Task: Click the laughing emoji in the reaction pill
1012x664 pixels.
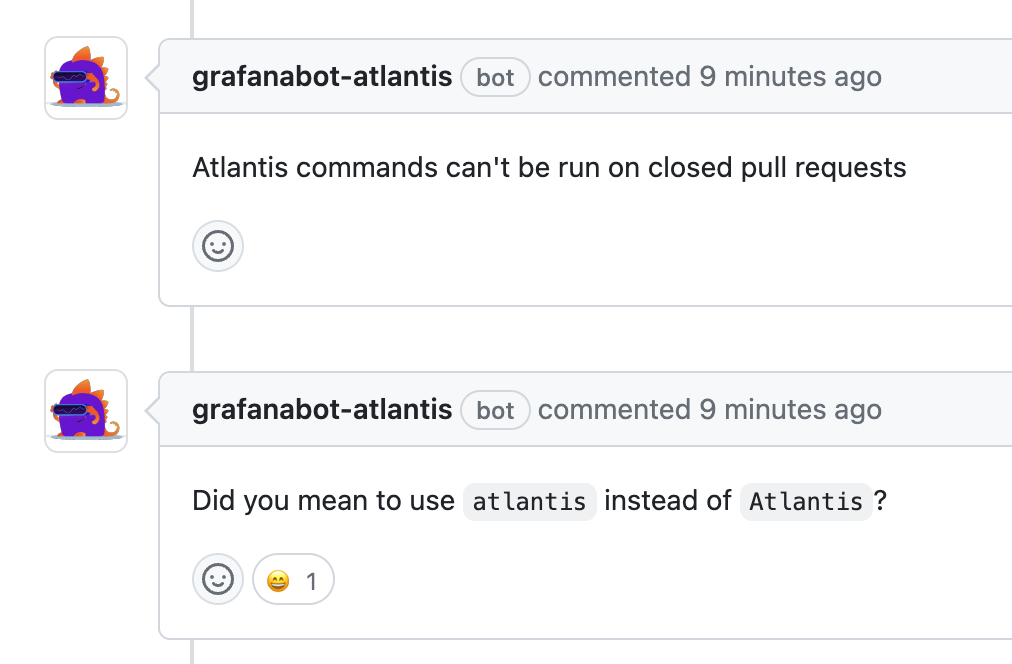Action: pyautogui.click(x=278, y=579)
